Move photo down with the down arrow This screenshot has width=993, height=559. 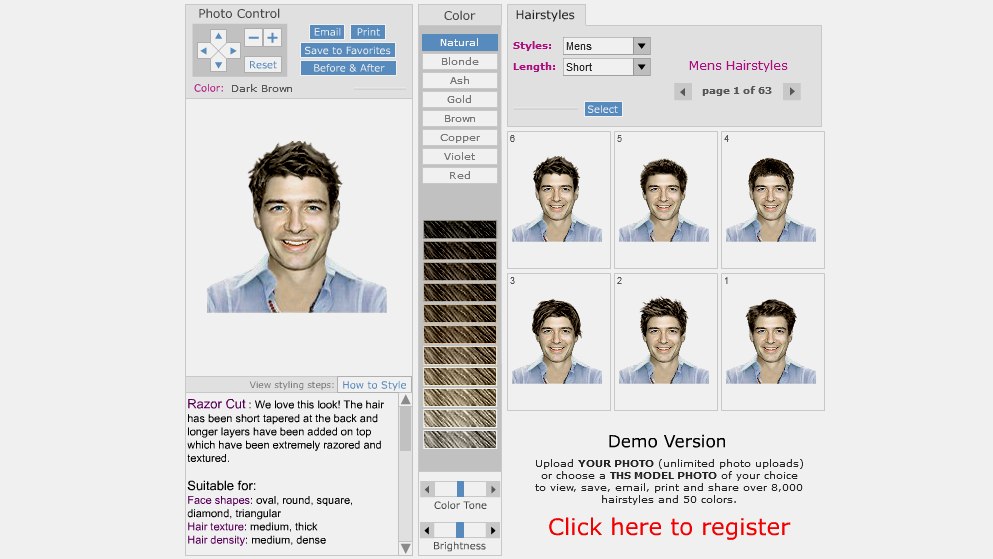point(218,64)
